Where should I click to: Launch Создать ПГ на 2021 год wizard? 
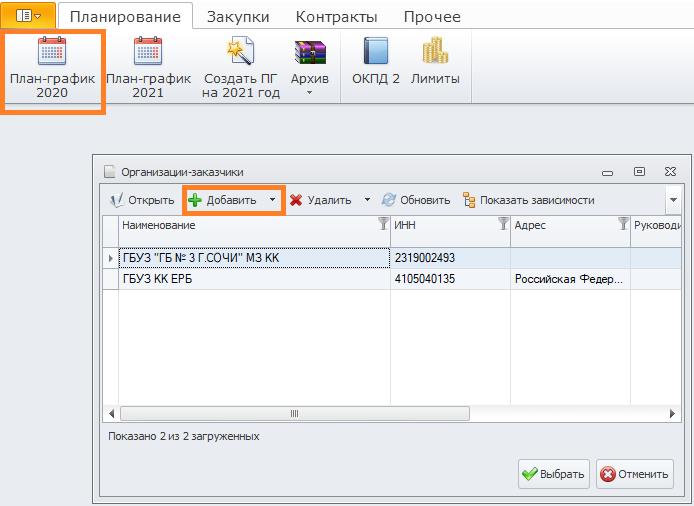(x=240, y=51)
